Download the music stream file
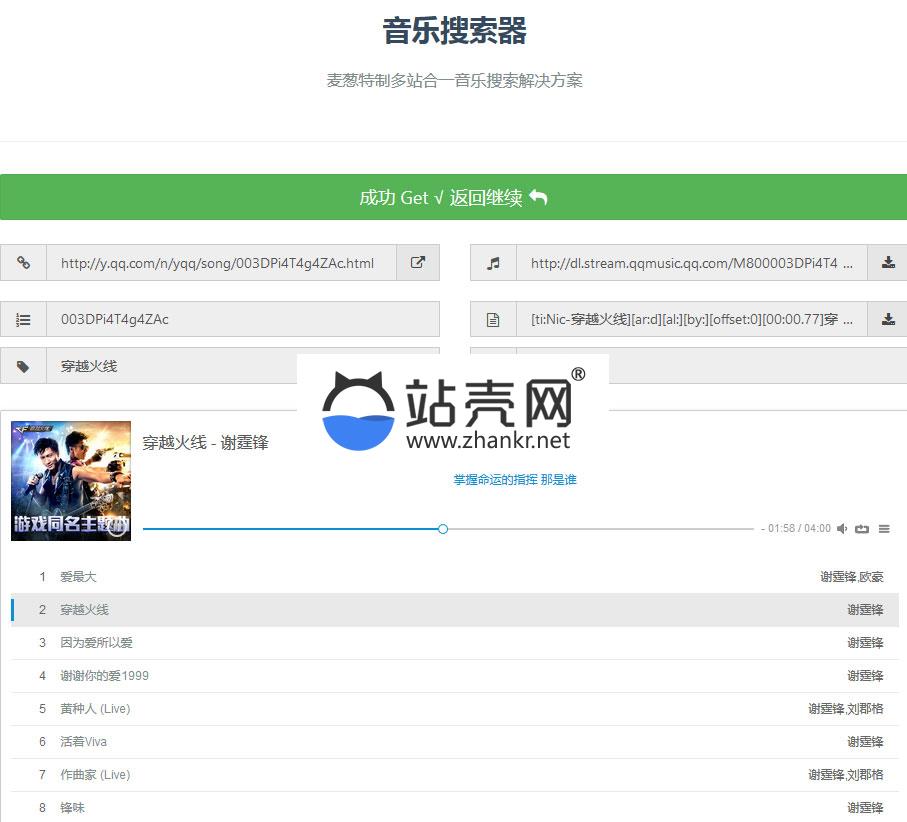The image size is (907, 822). point(887,263)
